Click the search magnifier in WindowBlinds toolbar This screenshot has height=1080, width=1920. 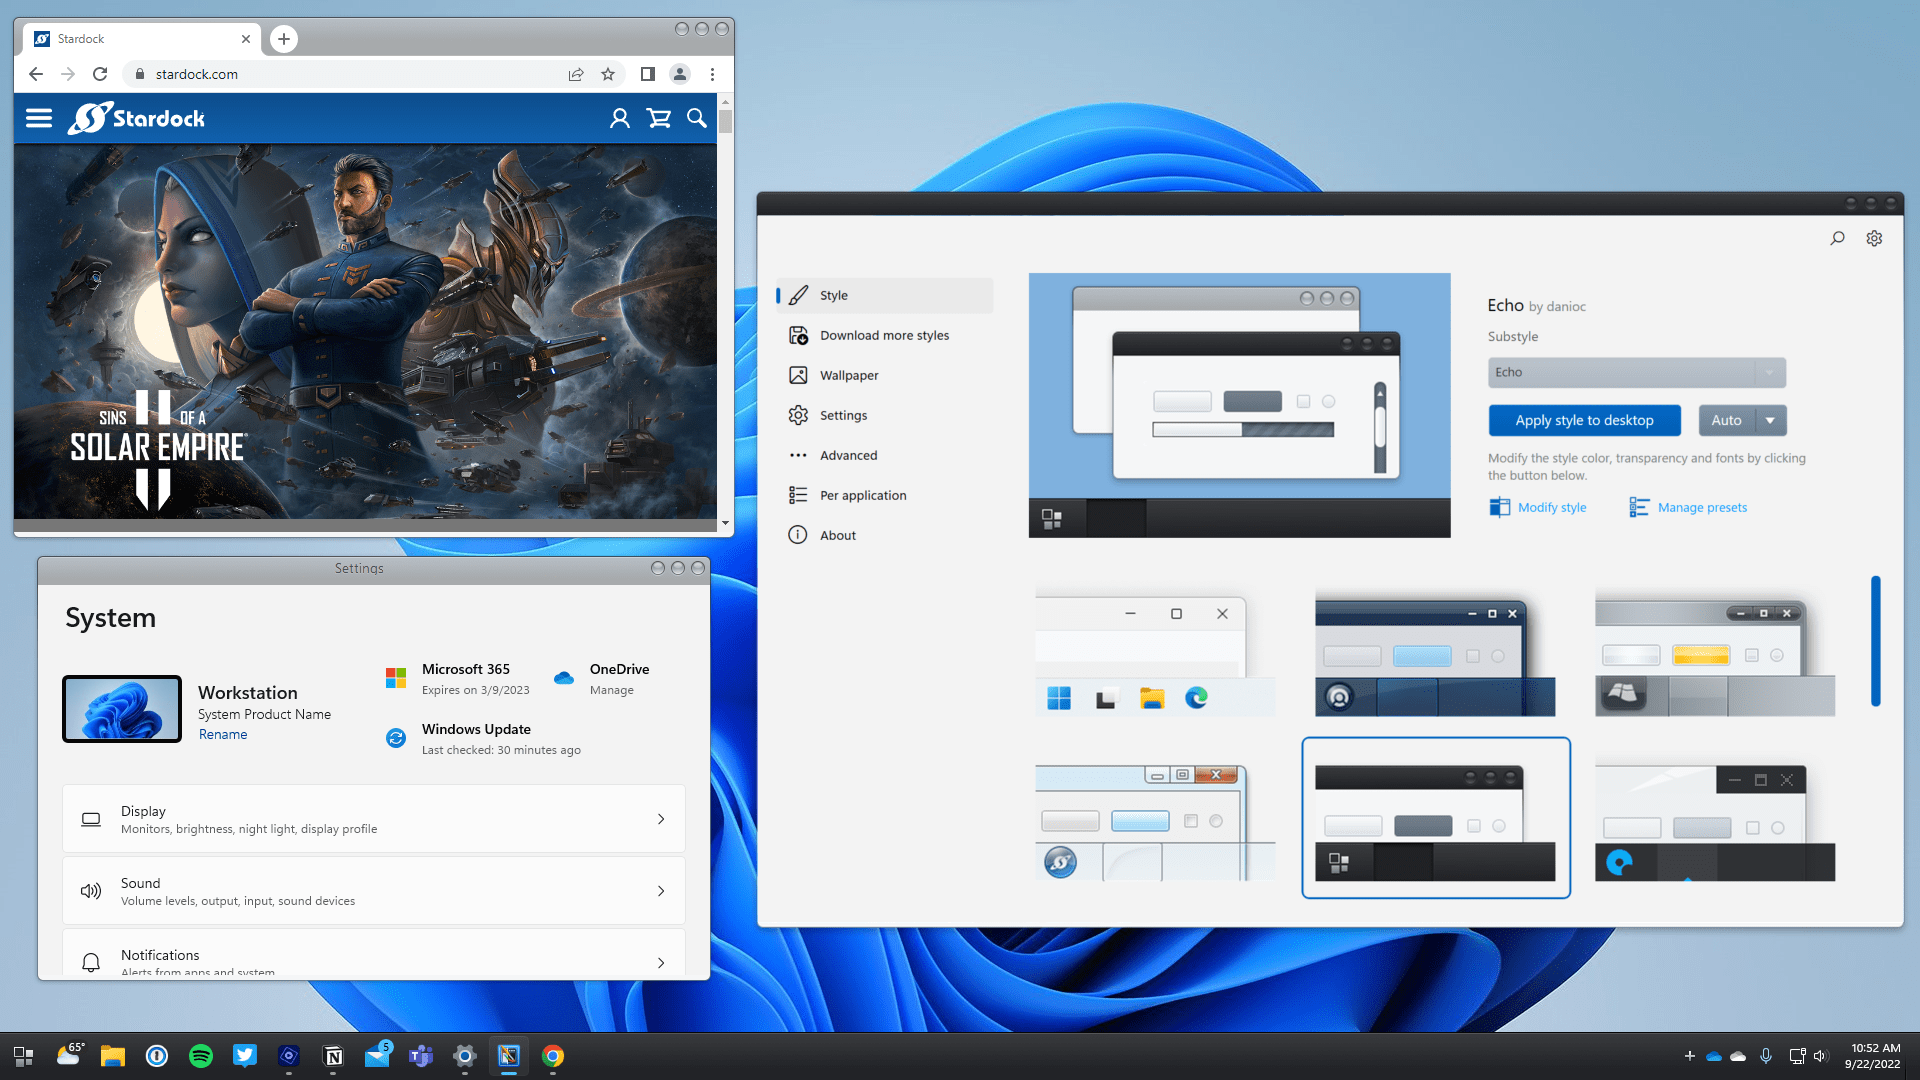pos(1837,238)
